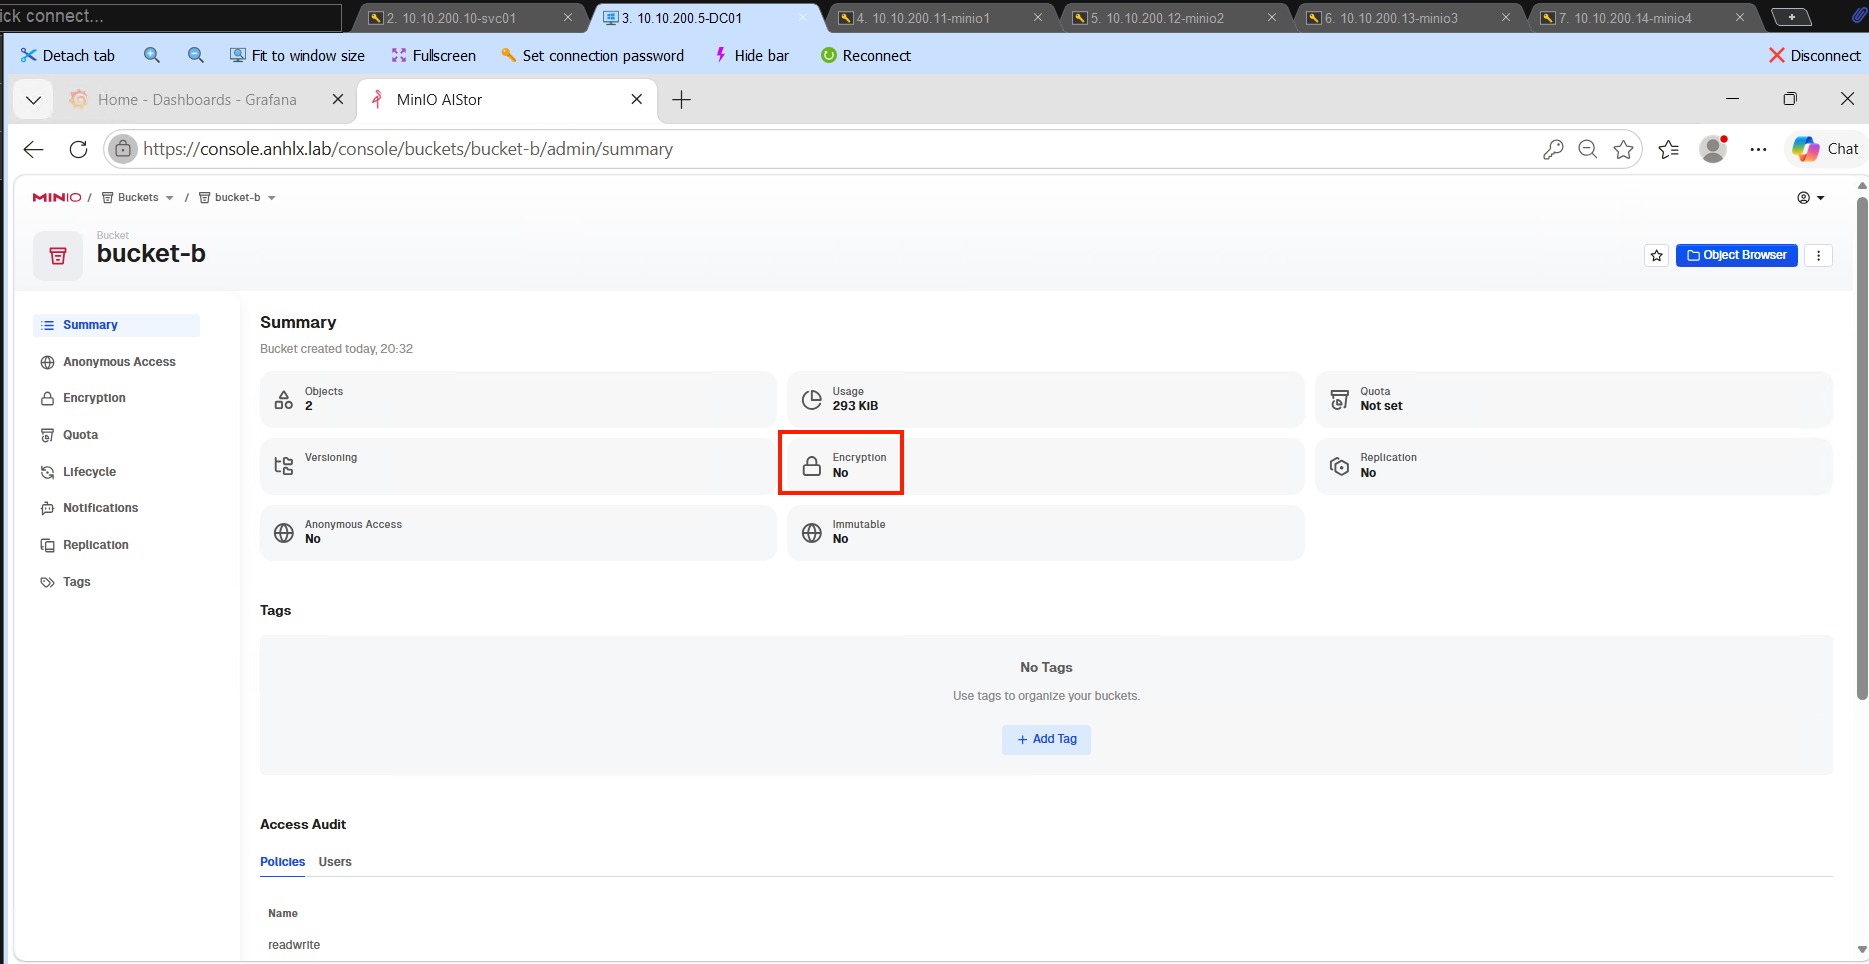The image size is (1869, 964).
Task: Click the Versioning card
Action: click(518, 466)
